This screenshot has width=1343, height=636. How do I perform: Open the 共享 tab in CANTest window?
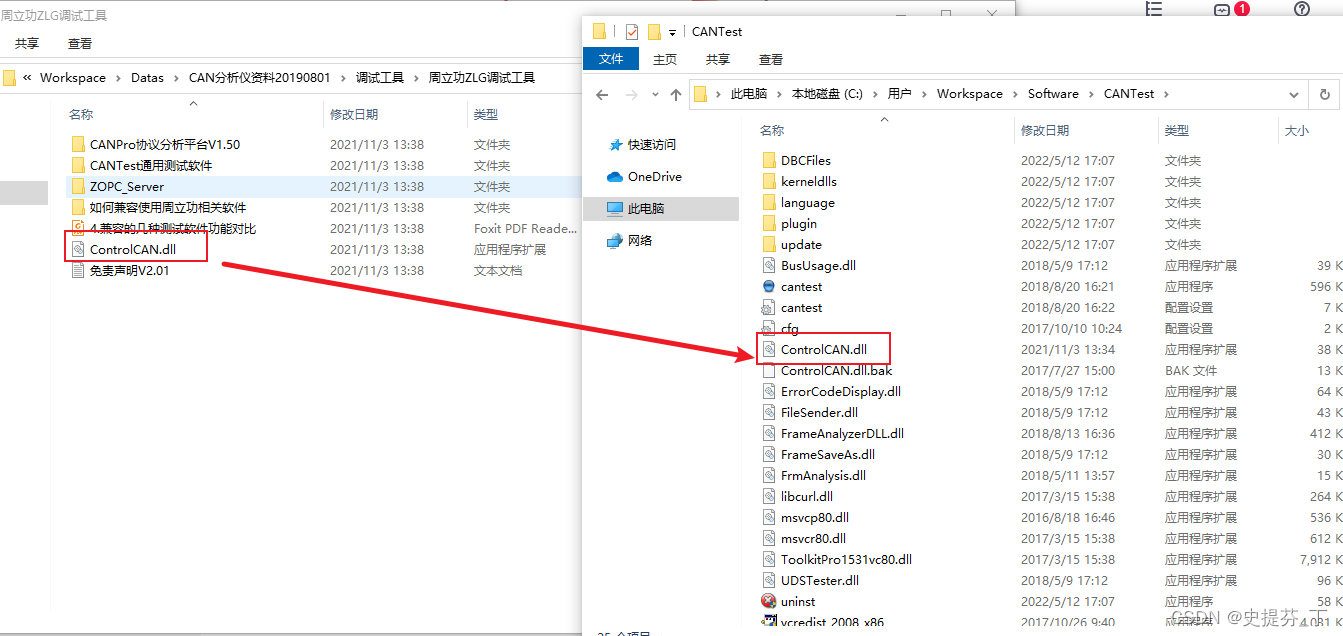[x=718, y=59]
